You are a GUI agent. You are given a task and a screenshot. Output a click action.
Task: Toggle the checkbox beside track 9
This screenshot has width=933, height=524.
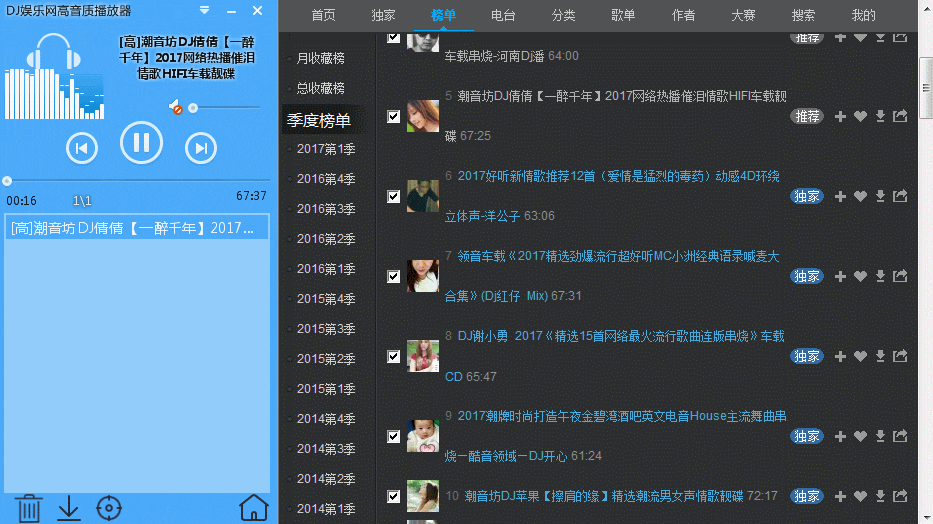[393, 437]
